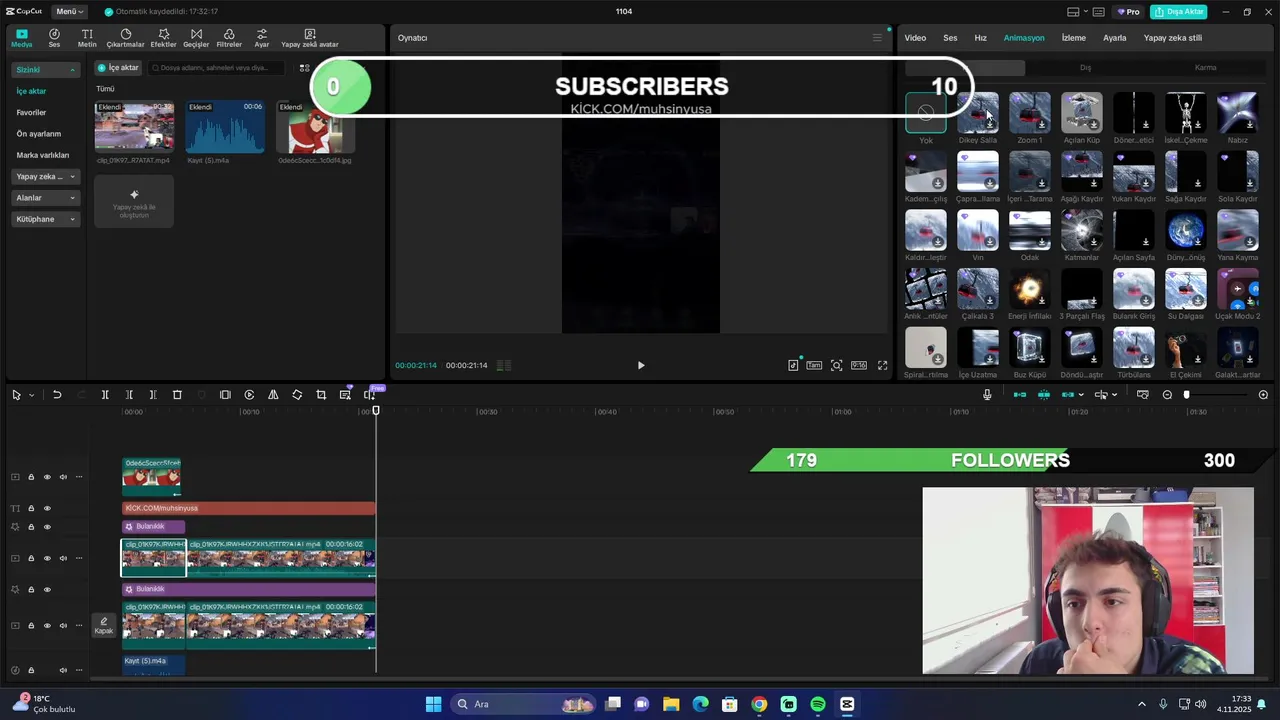The width and height of the screenshot is (1280, 720).
Task: Click the Kapak cover button
Action: pos(104,626)
